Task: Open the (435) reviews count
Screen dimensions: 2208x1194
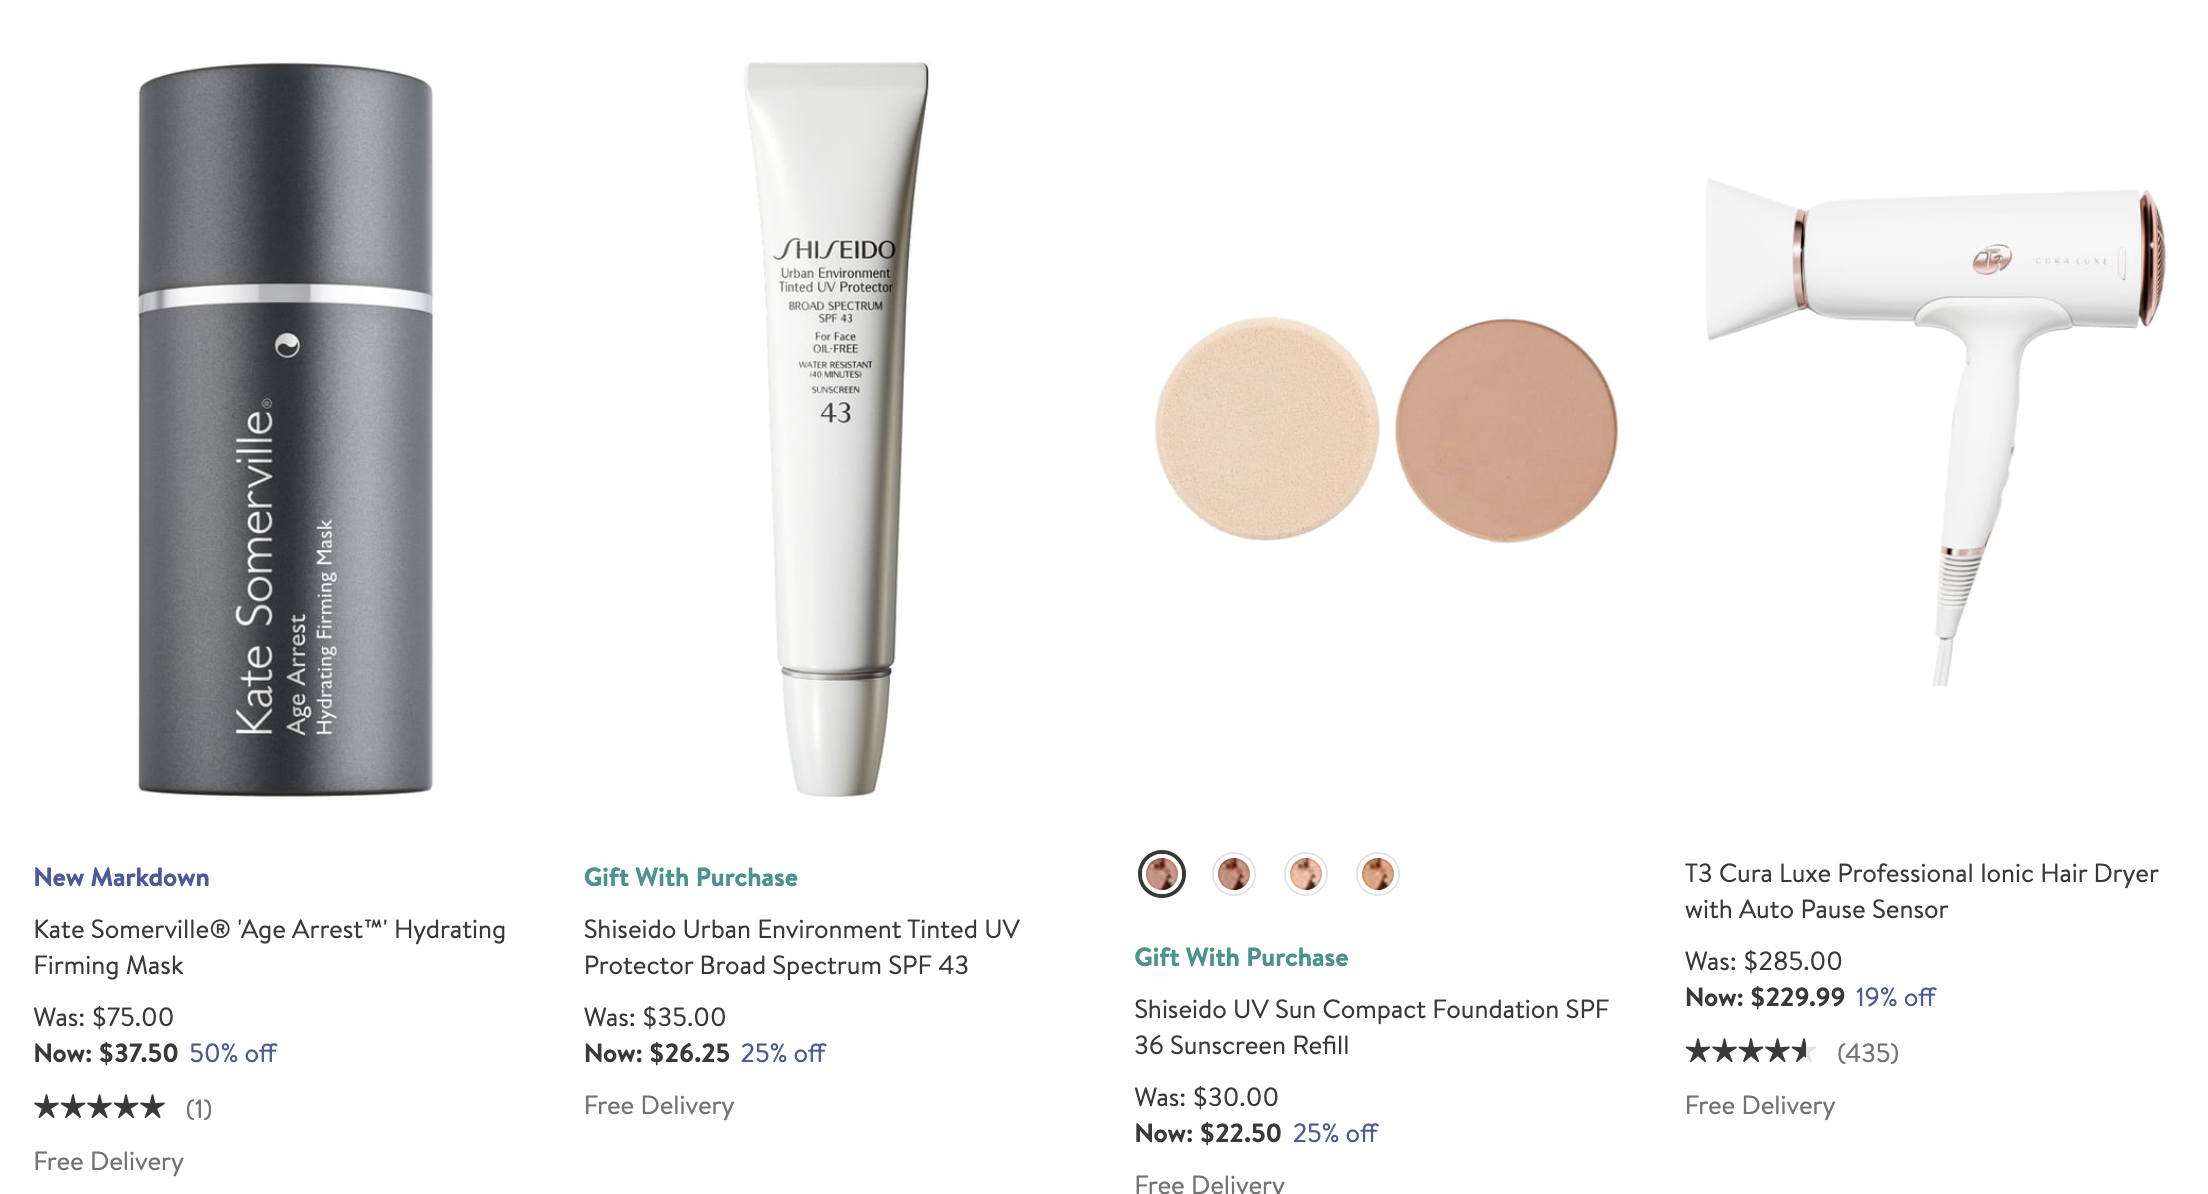Action: [1868, 1052]
